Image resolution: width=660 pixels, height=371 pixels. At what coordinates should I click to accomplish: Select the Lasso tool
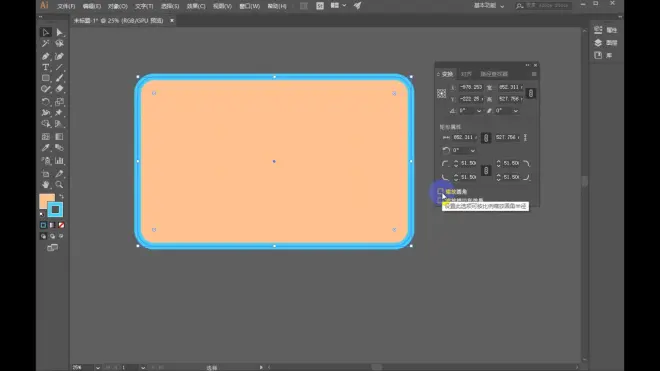(x=59, y=43)
